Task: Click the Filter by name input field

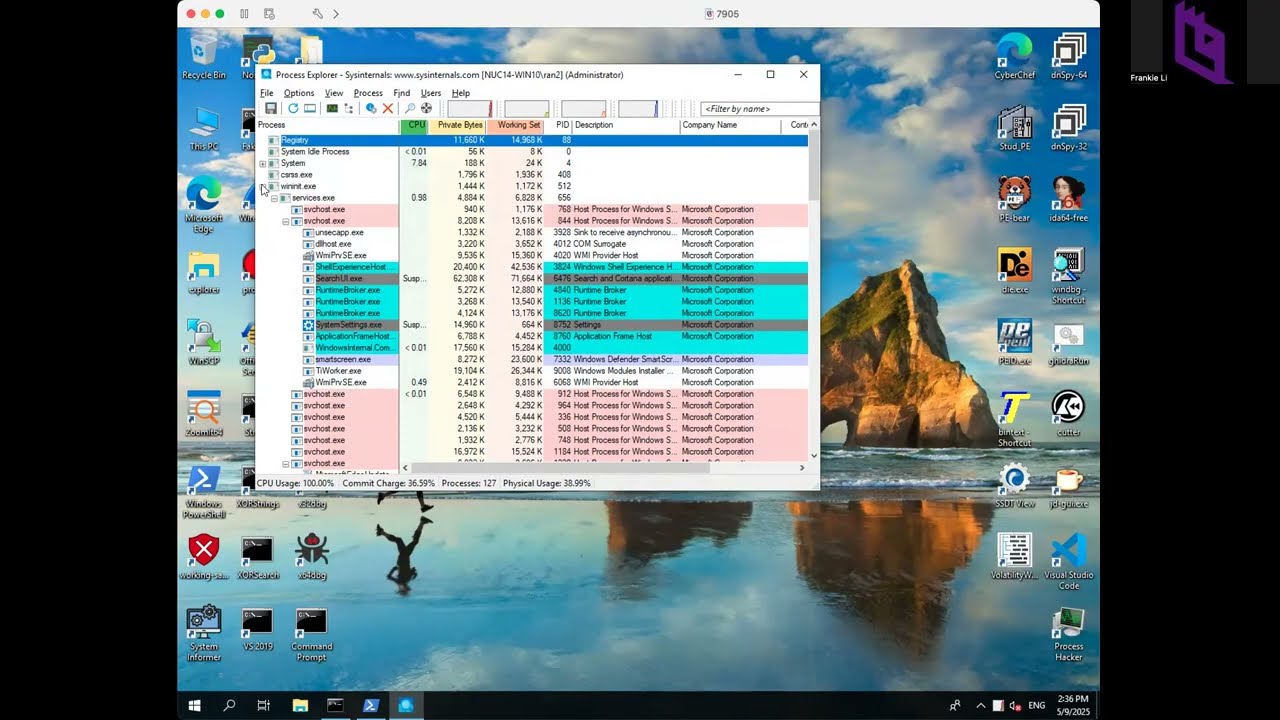Action: [760, 108]
